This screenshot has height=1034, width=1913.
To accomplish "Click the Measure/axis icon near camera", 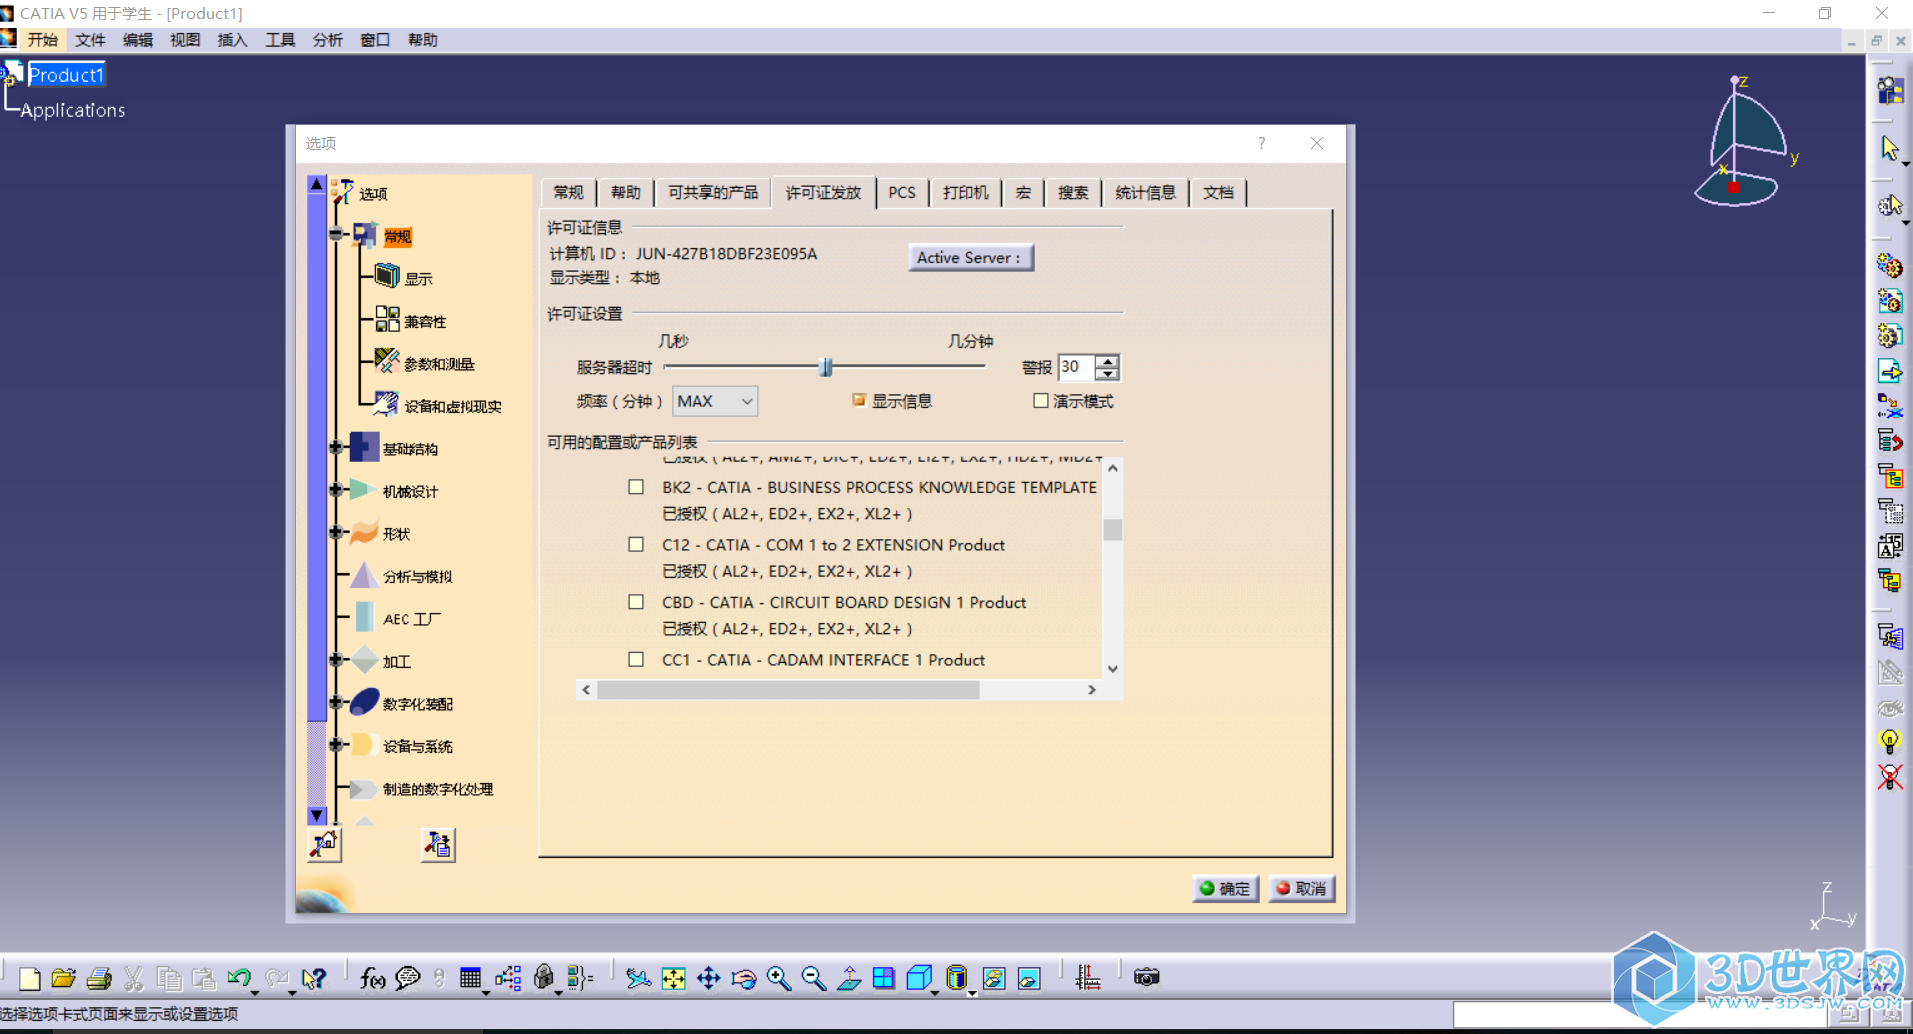I will (1088, 978).
